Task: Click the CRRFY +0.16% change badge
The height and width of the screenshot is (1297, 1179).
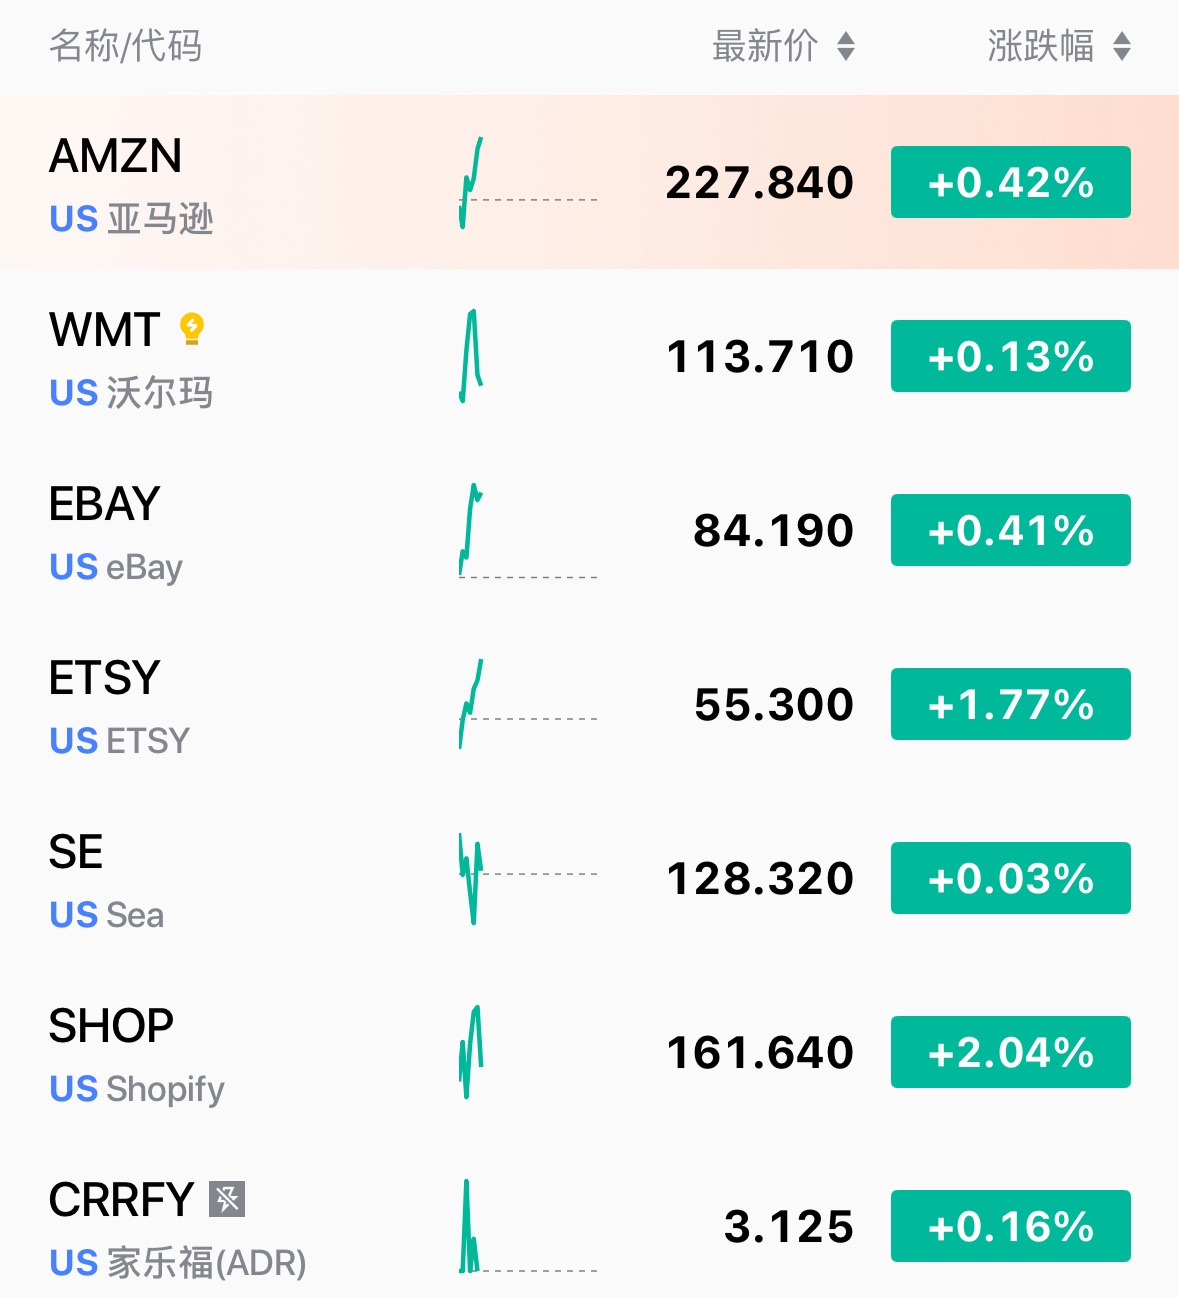Action: coord(1010,1226)
